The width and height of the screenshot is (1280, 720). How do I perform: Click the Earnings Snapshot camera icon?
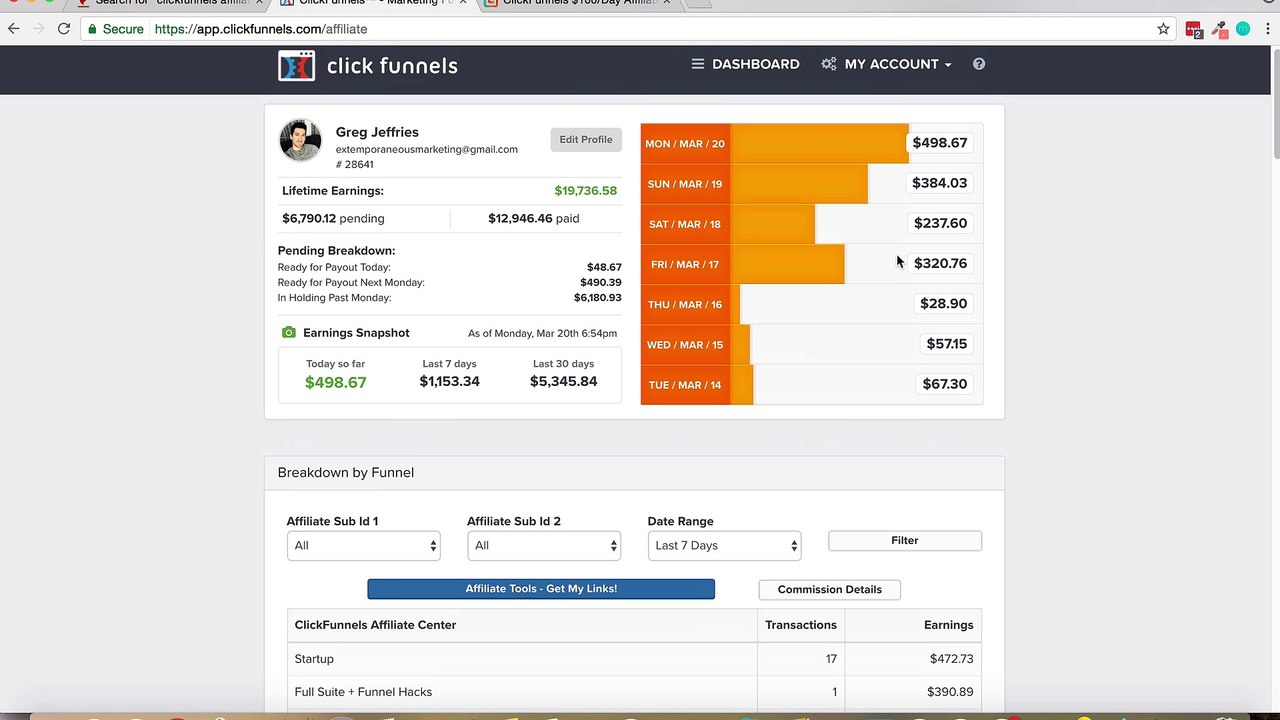coord(289,333)
